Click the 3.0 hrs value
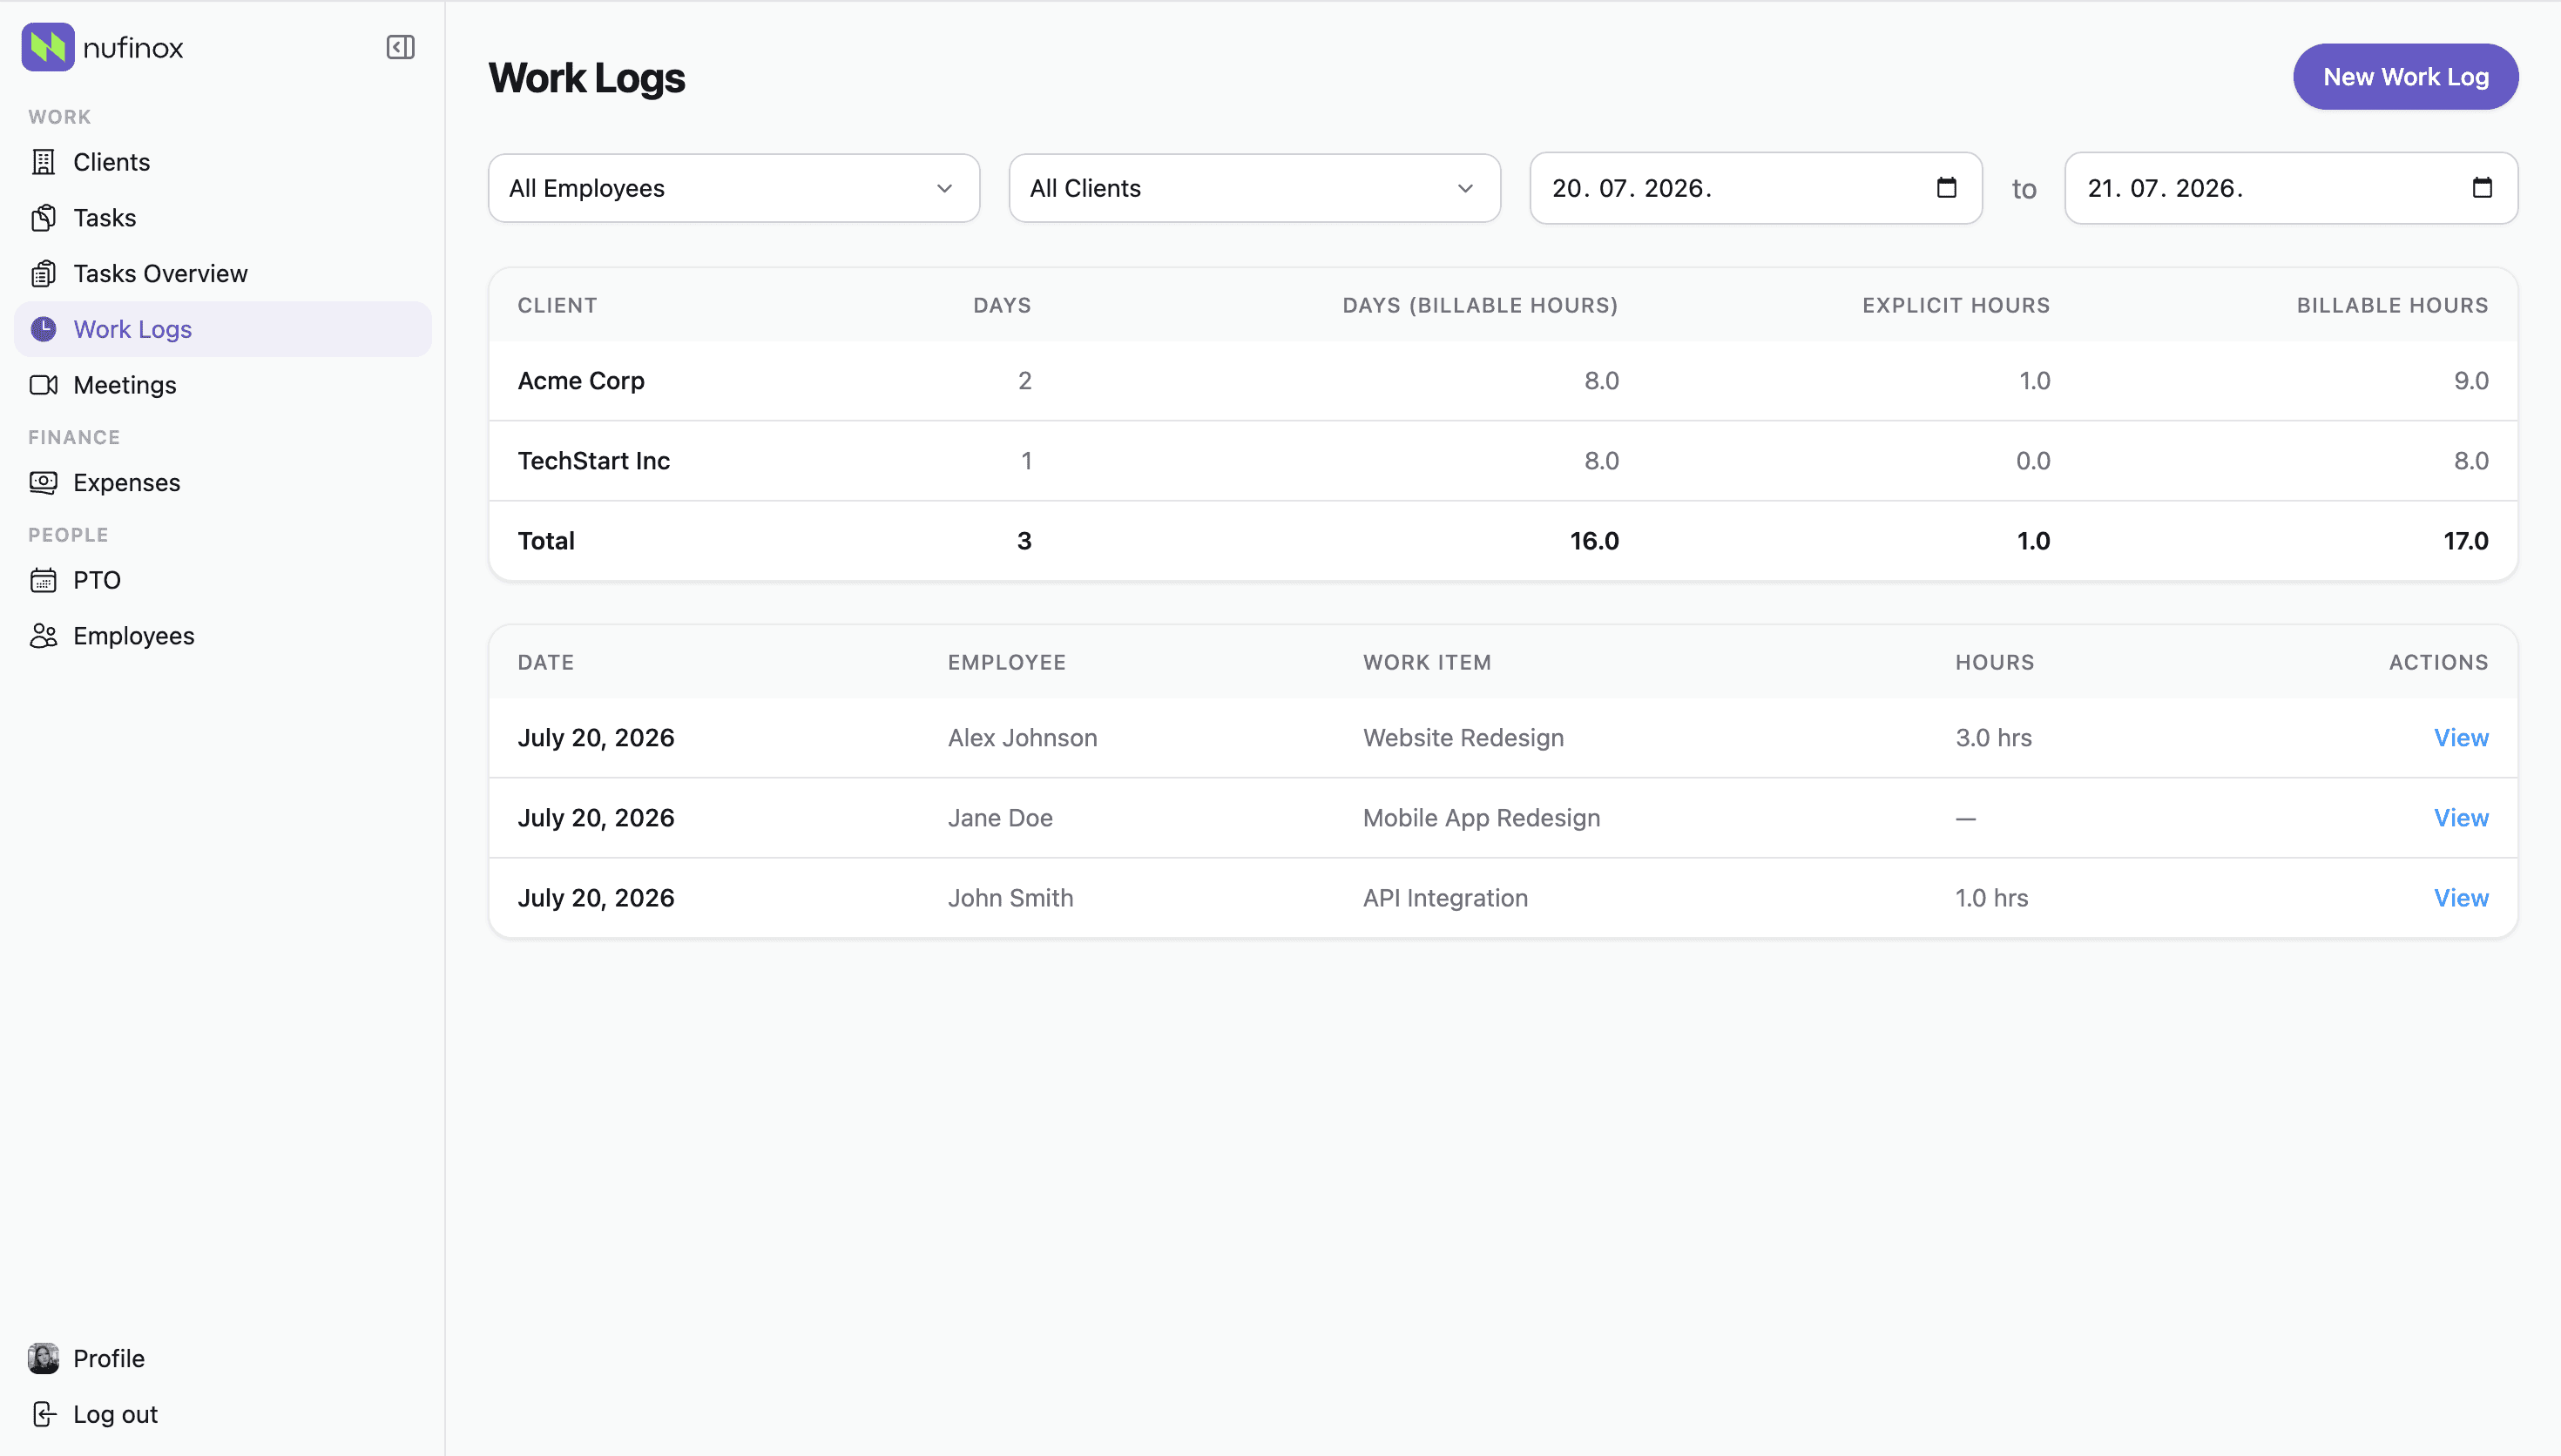 click(1994, 738)
